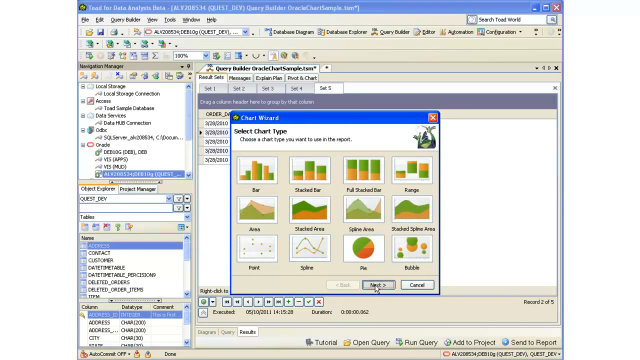Viewport: 640px width, 360px height.
Task: Choose the Stacked Spline Area chart
Action: (x=412, y=209)
